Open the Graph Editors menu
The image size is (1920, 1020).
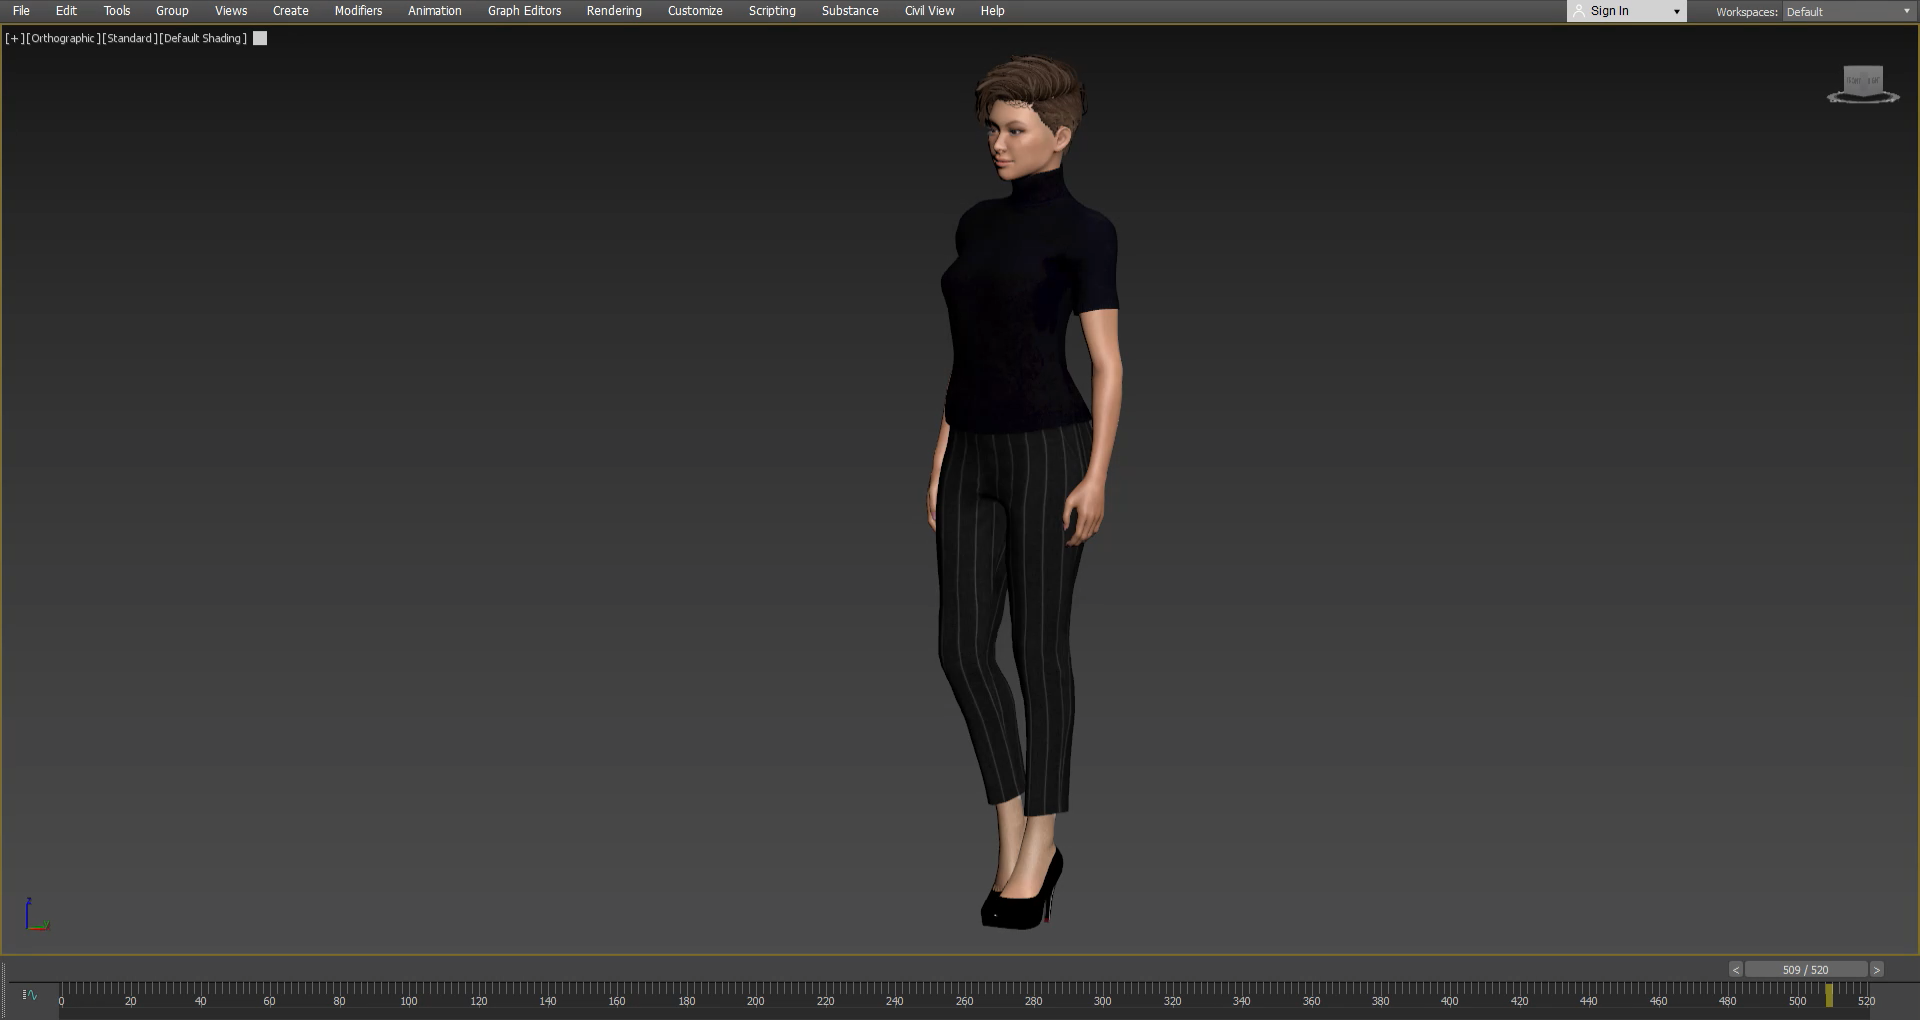point(524,11)
